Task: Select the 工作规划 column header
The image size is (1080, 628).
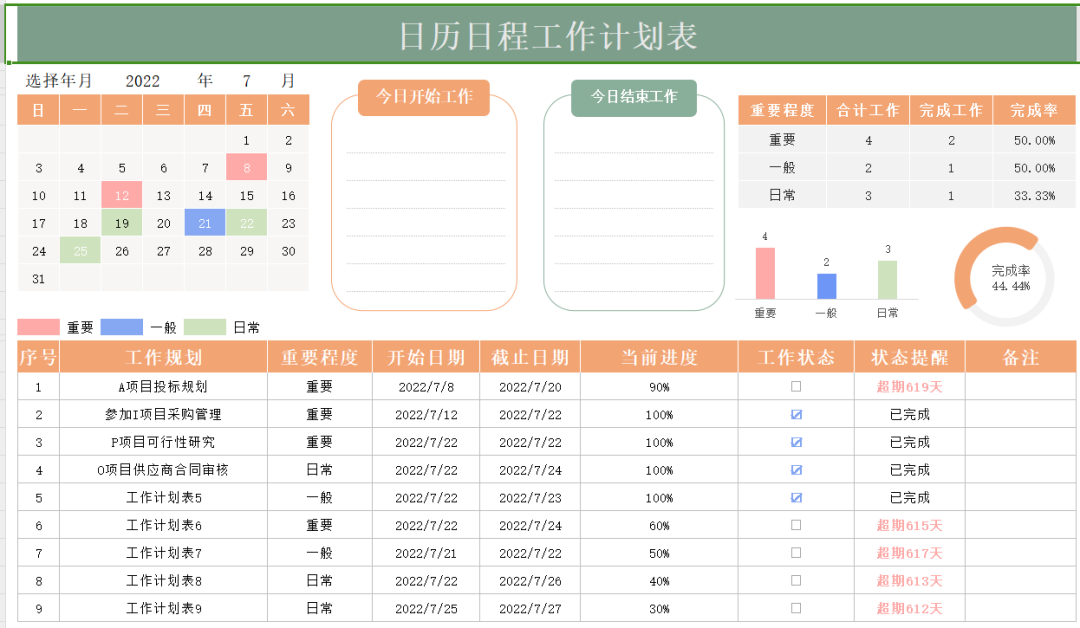Action: click(163, 357)
